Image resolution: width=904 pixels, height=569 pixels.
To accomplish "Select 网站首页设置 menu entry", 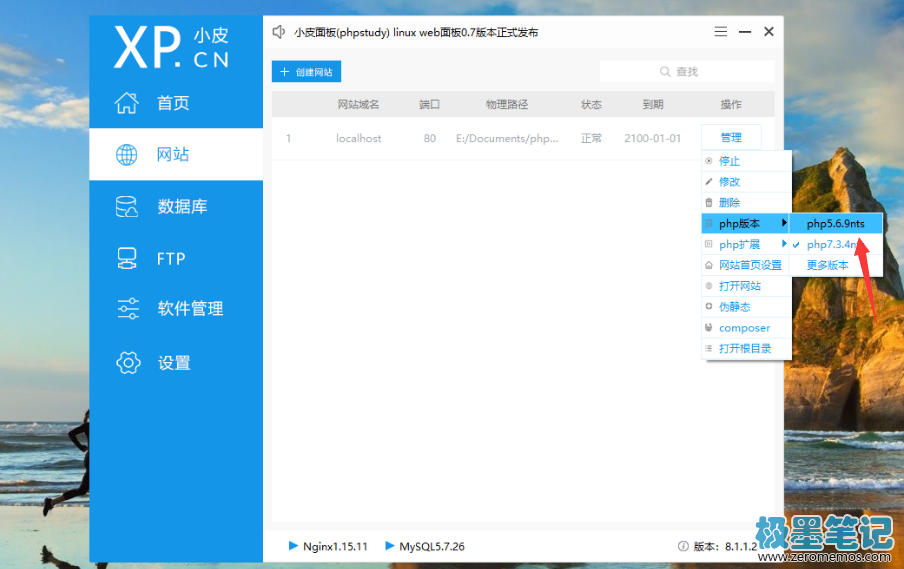I will point(750,265).
